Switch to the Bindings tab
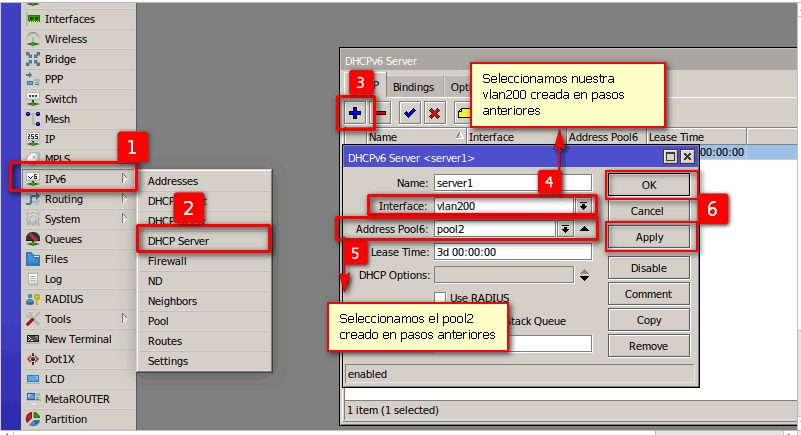Viewport: 801px width, 435px height. point(413,87)
